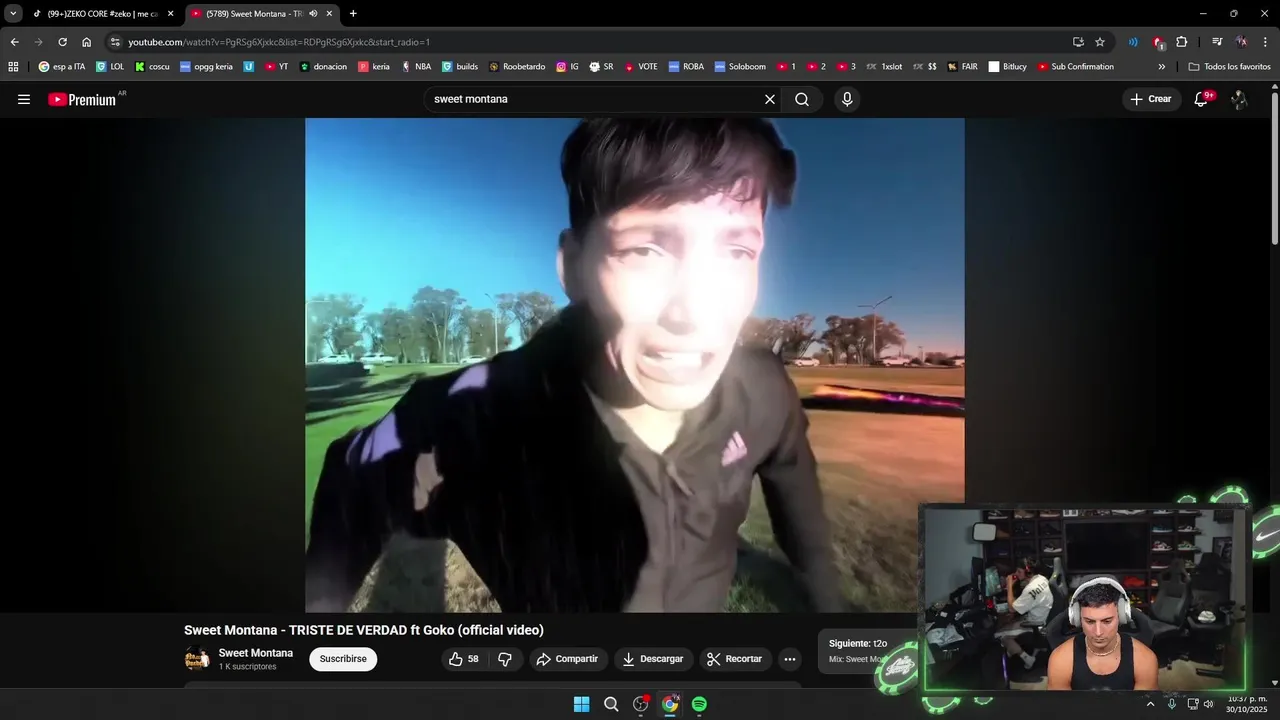Open the Chrome media control icon
This screenshot has width=1280, height=720.
tap(1217, 42)
